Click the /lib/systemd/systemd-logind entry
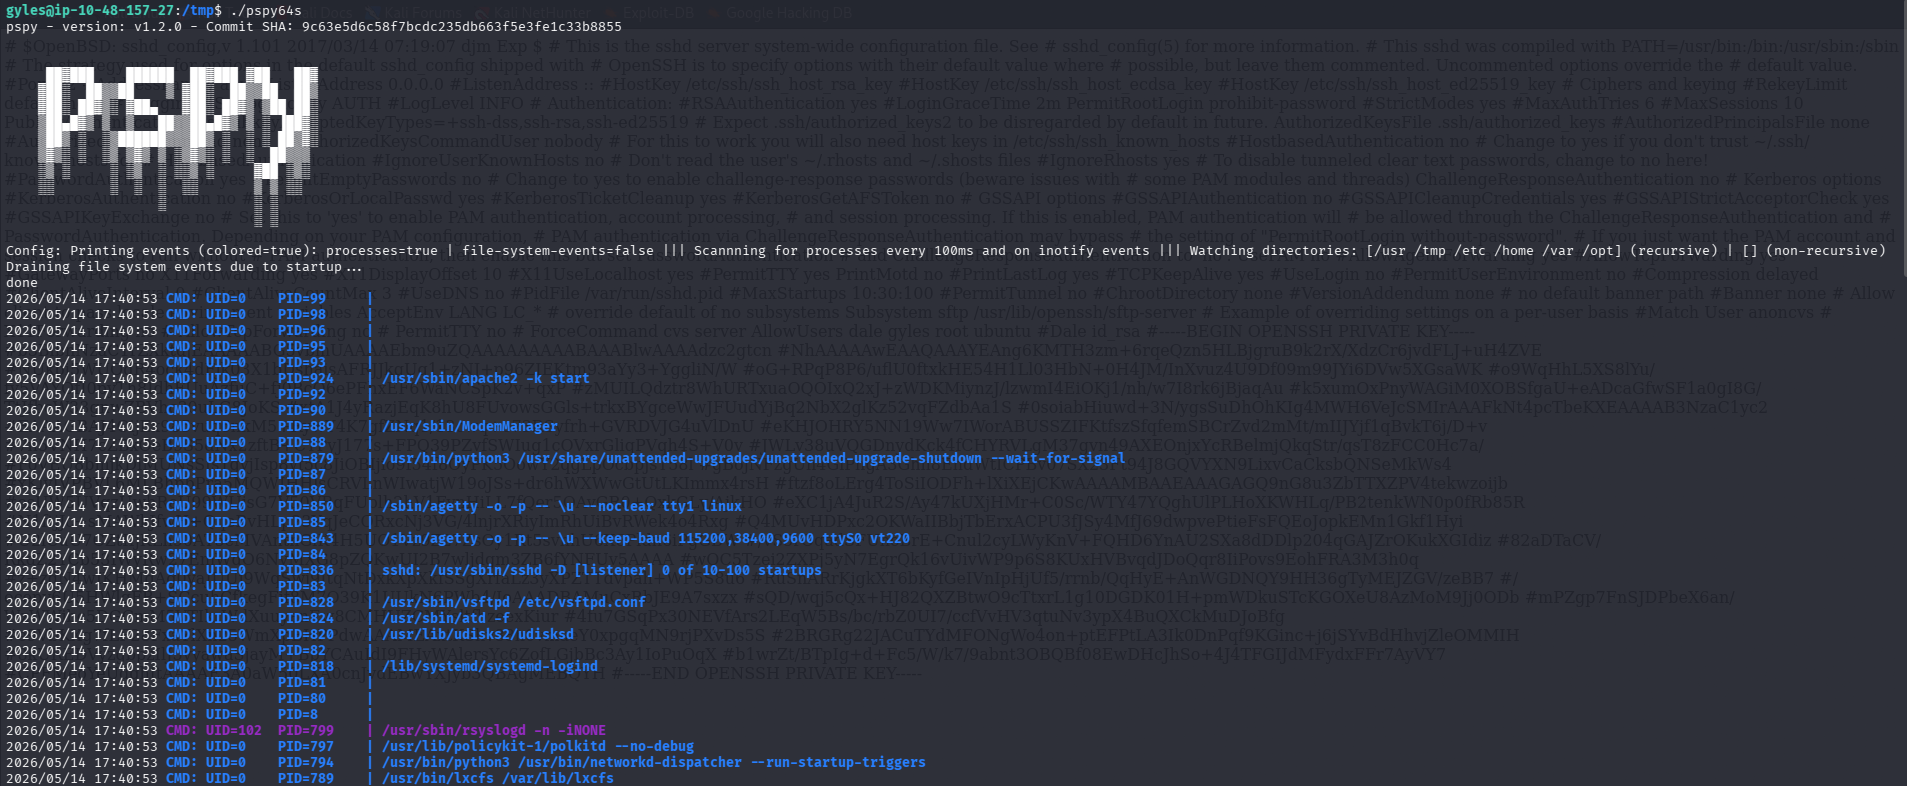This screenshot has width=1907, height=786. coord(490,667)
